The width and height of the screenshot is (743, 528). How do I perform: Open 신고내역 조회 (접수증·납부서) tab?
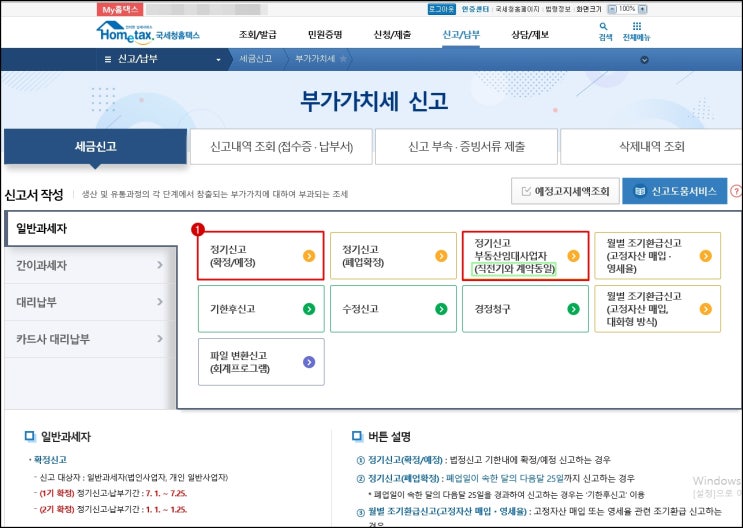281,147
